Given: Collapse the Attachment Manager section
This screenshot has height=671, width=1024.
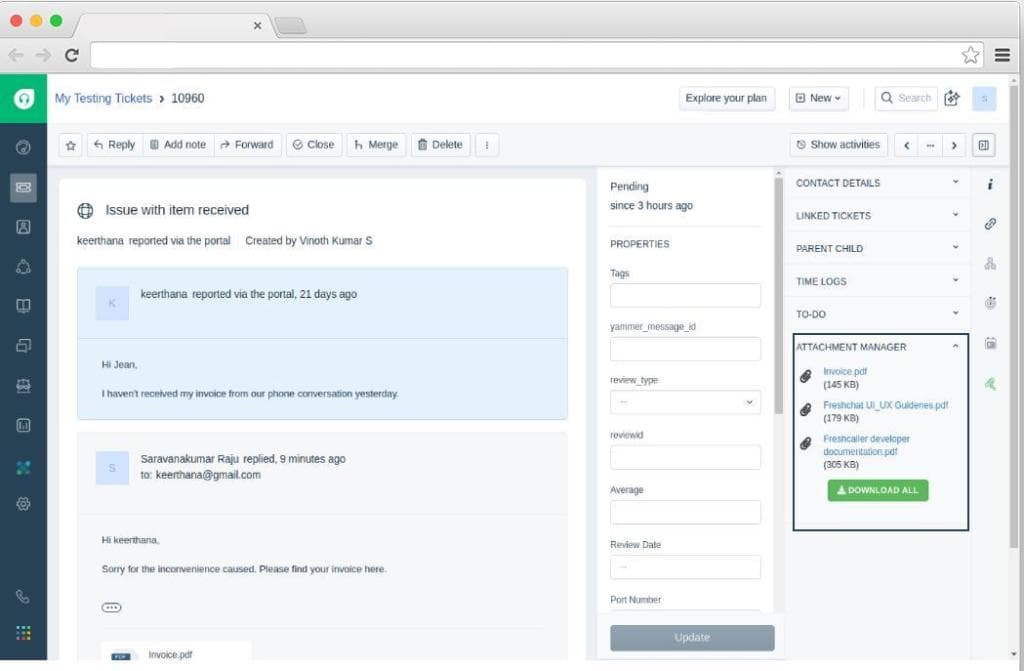Looking at the screenshot, I should (x=955, y=347).
